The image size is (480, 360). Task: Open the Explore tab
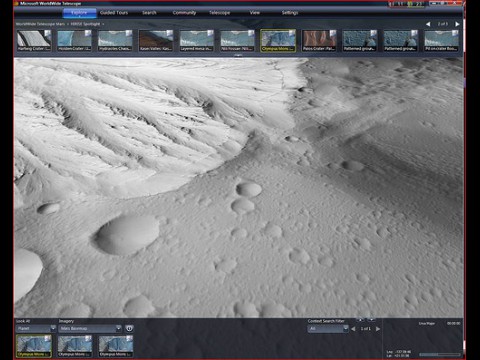(x=79, y=13)
